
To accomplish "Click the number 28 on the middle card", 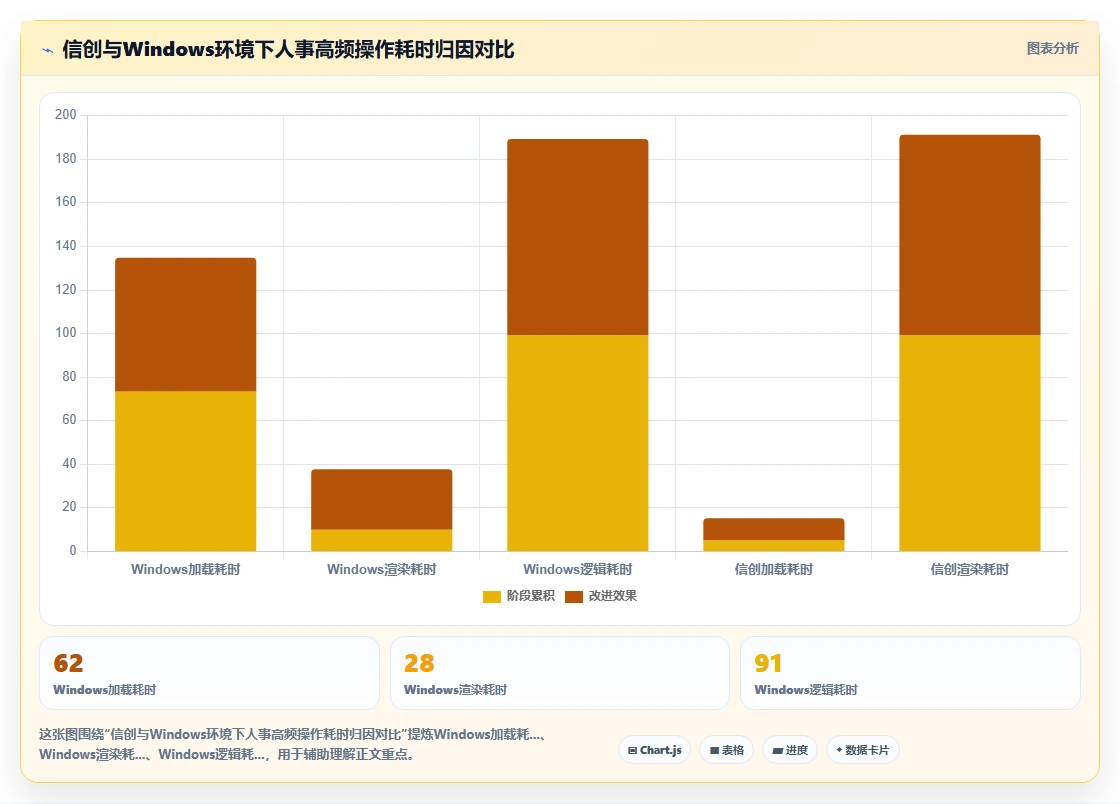I will point(419,663).
